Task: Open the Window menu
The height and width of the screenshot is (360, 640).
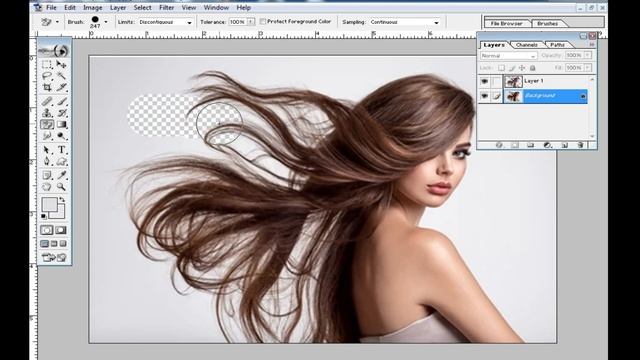Action: (216, 7)
